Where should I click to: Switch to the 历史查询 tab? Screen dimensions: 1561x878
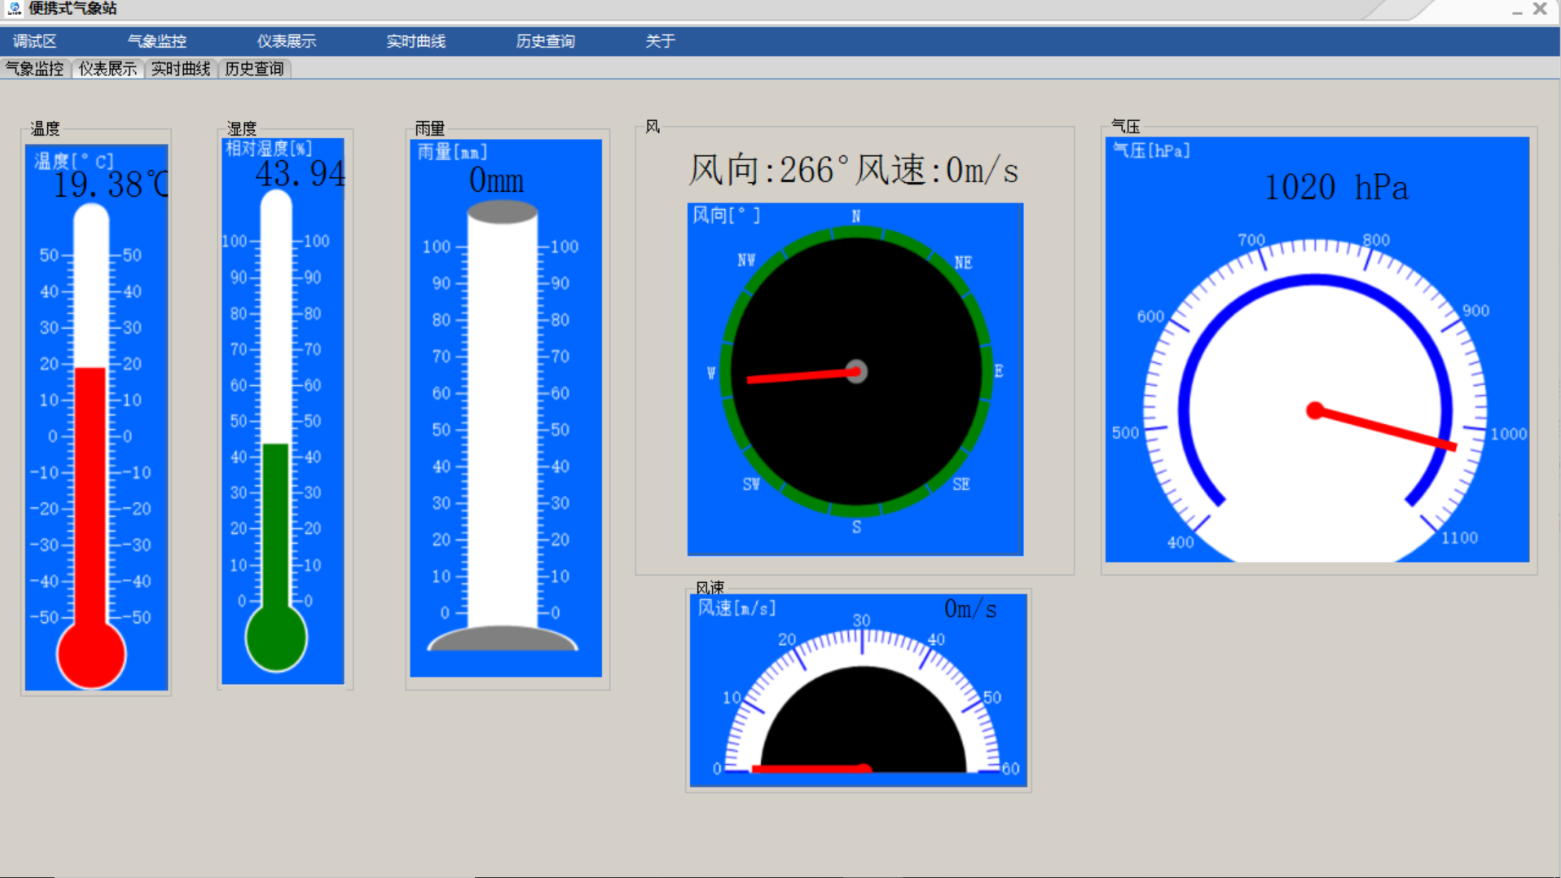coord(253,68)
